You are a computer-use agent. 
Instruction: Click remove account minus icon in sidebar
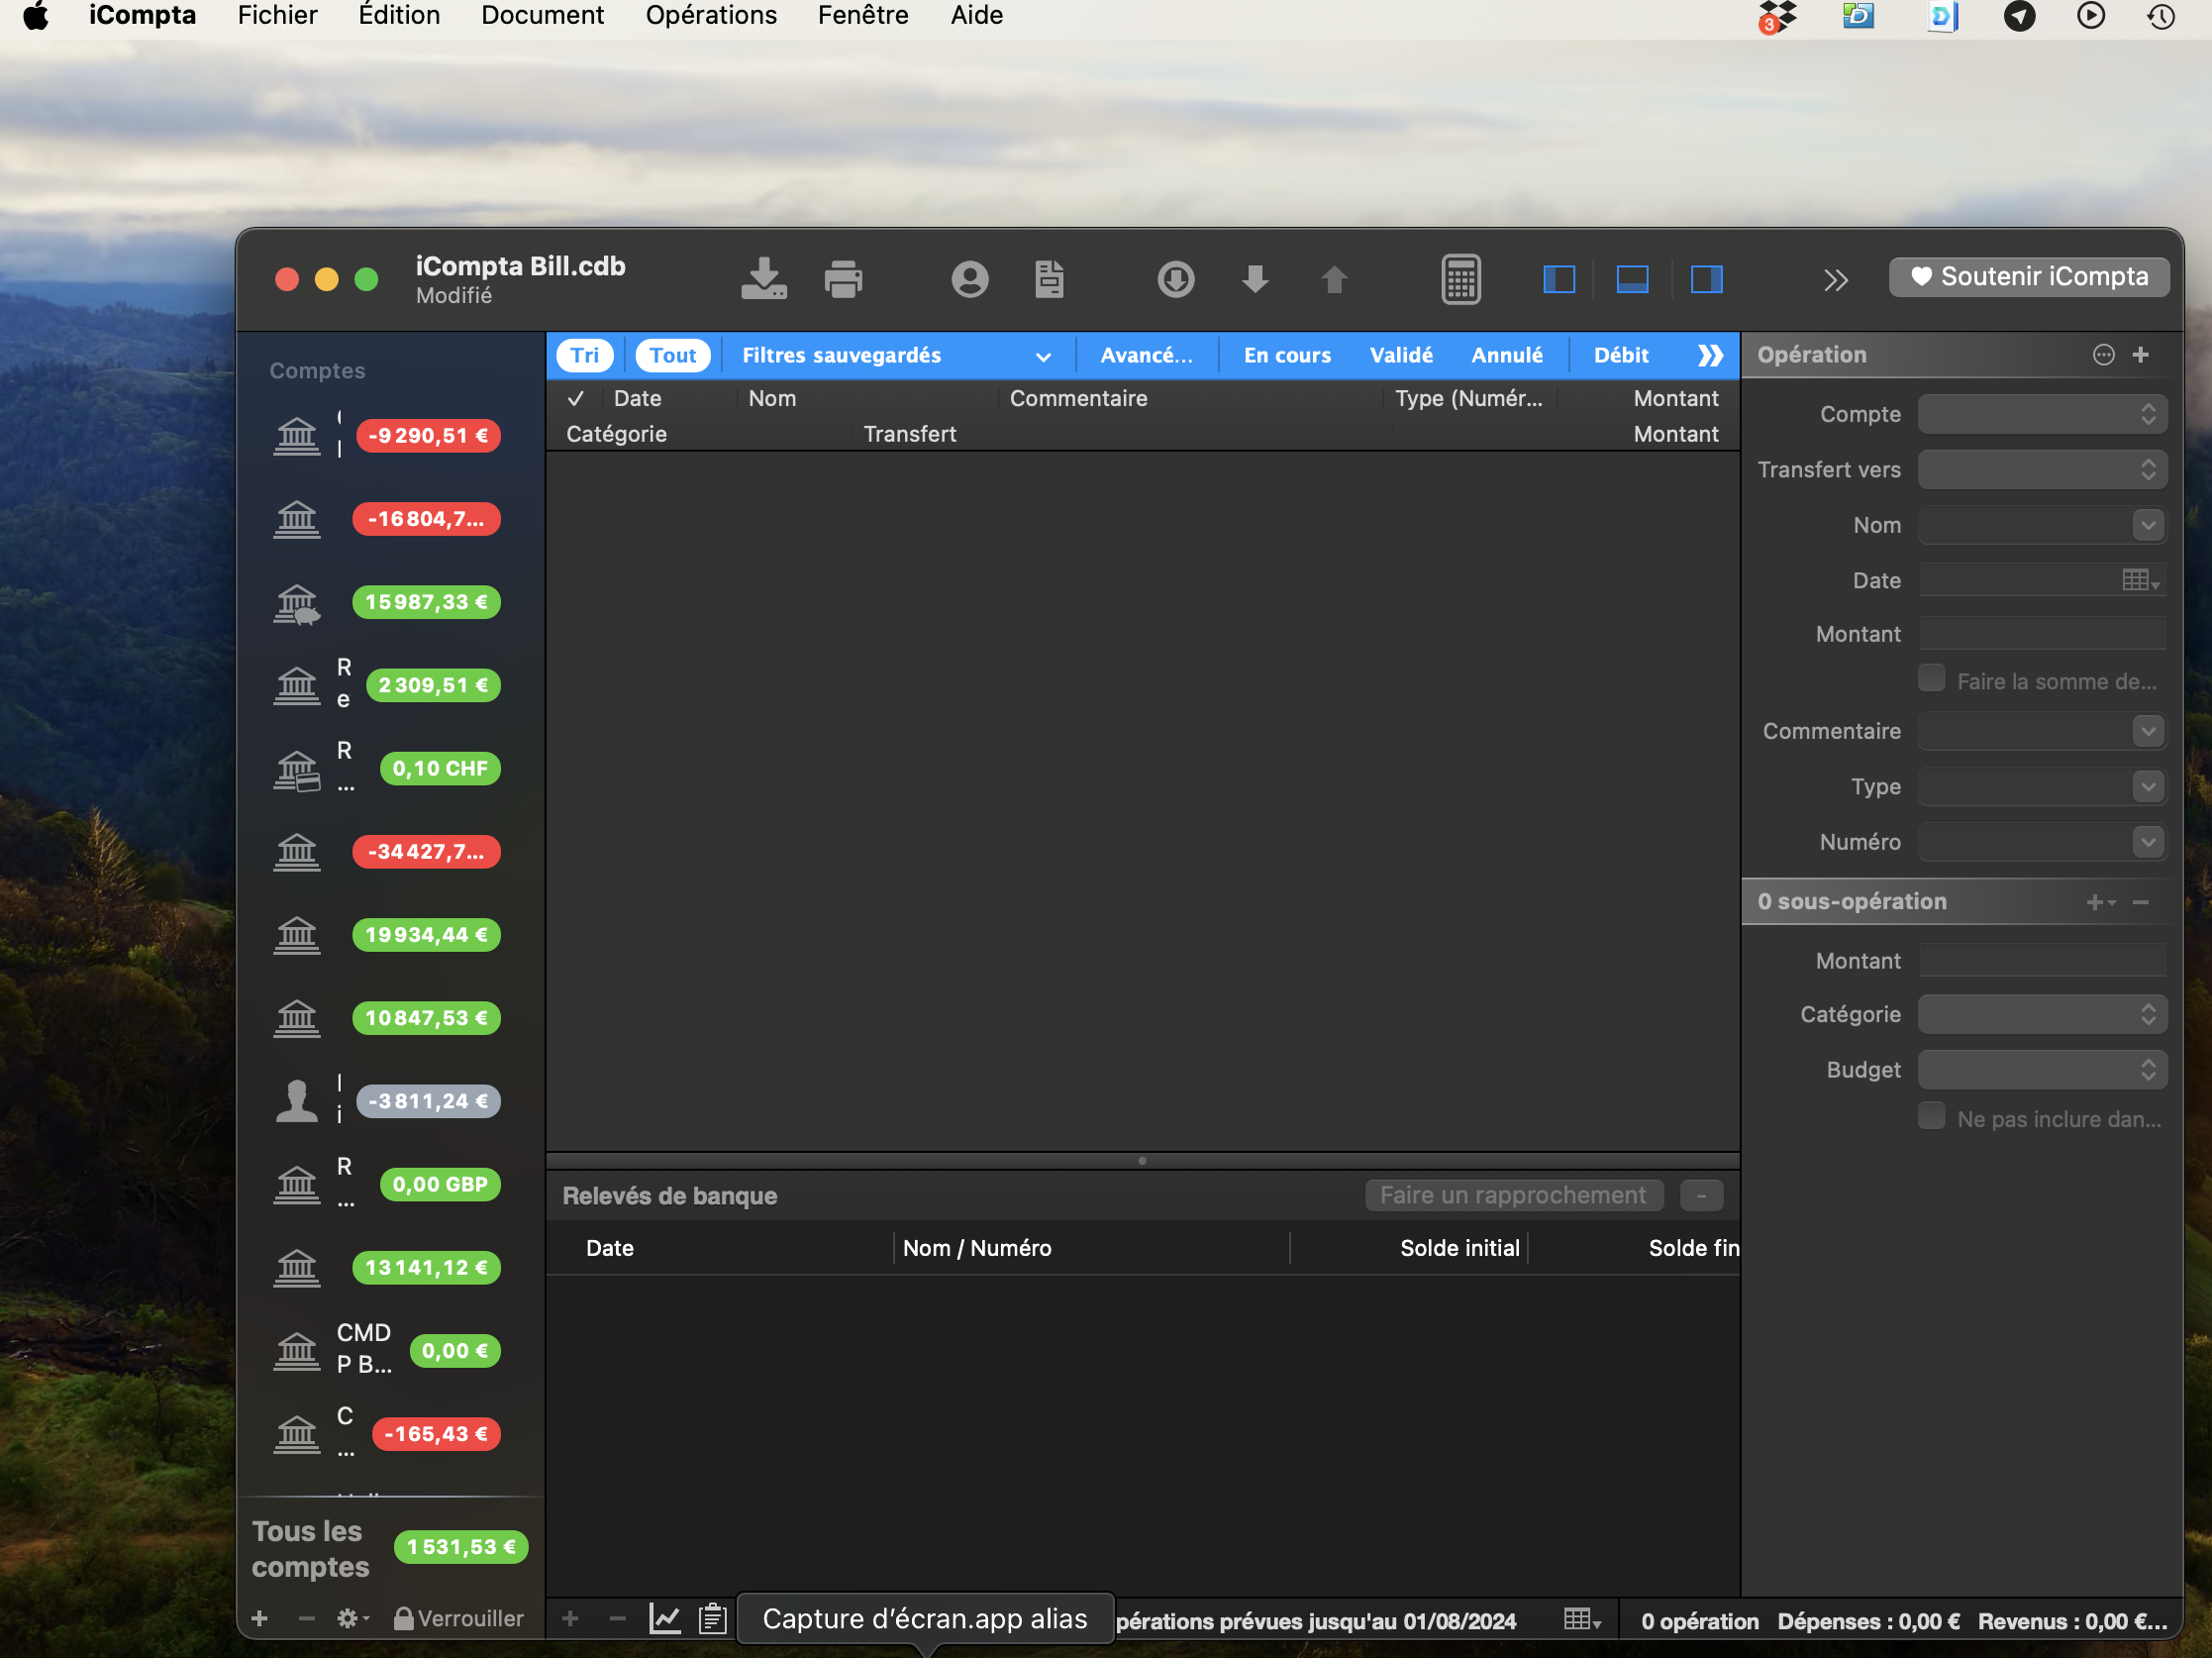[x=307, y=1618]
